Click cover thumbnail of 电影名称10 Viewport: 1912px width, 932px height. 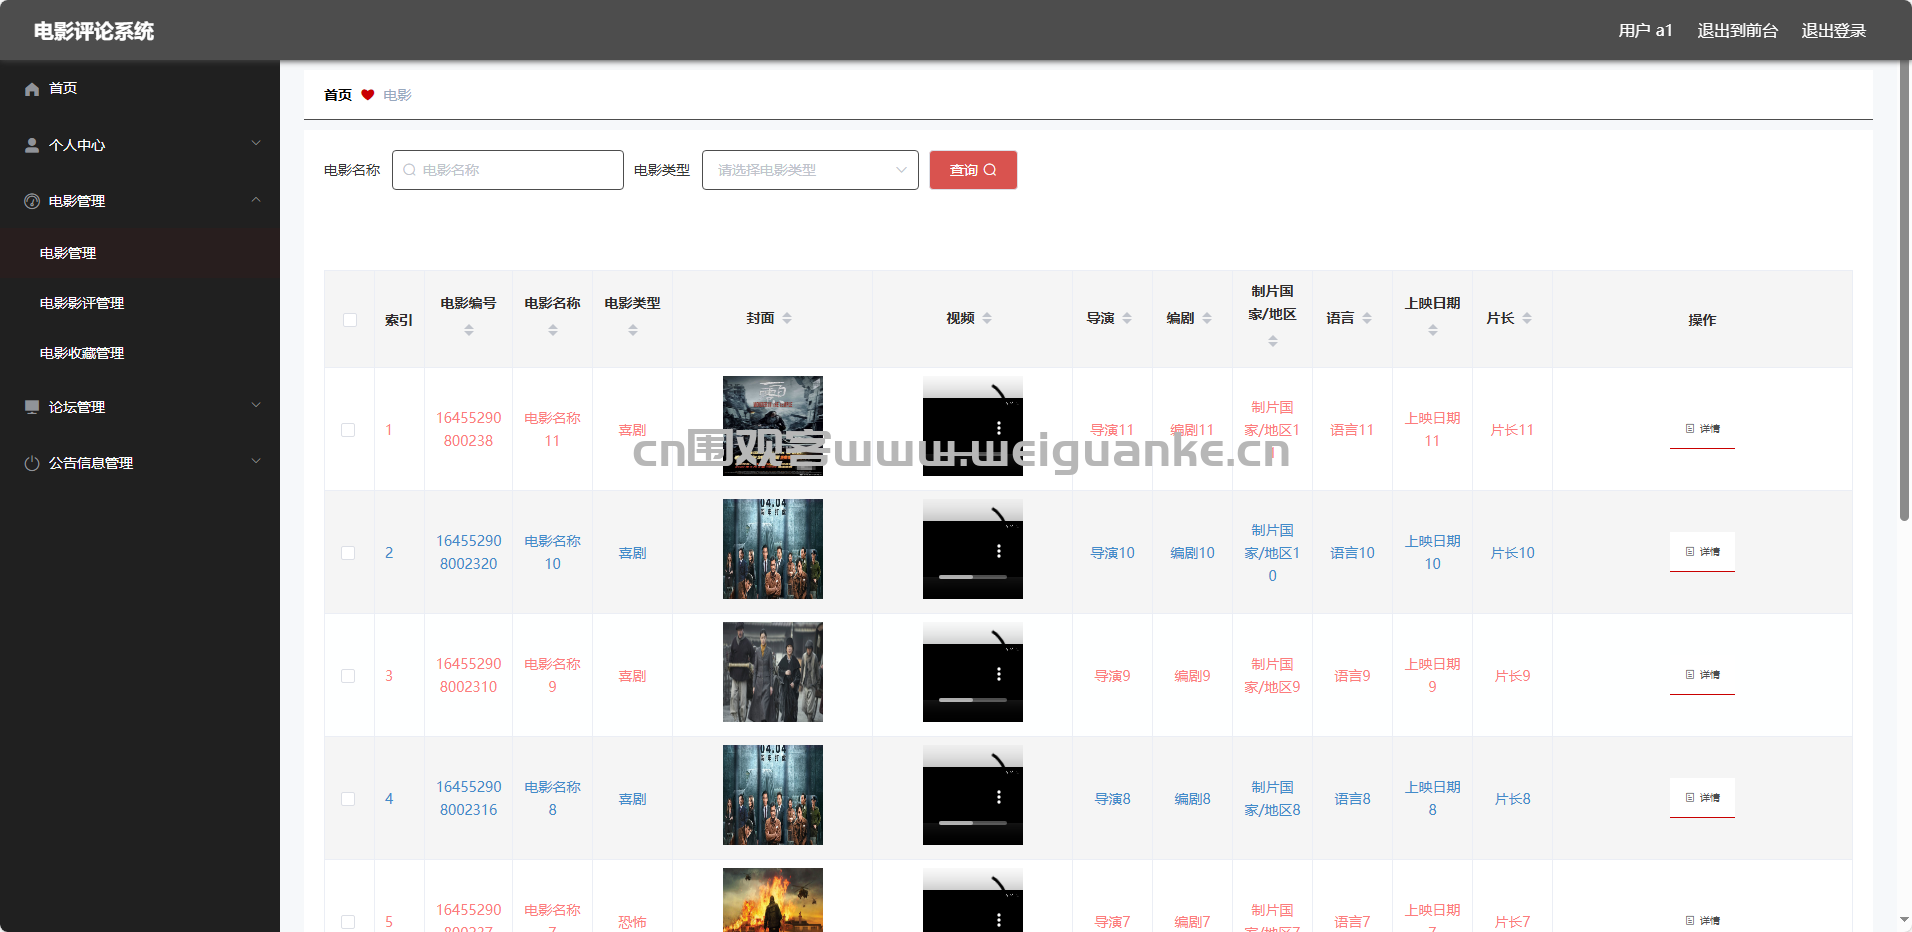click(x=773, y=549)
